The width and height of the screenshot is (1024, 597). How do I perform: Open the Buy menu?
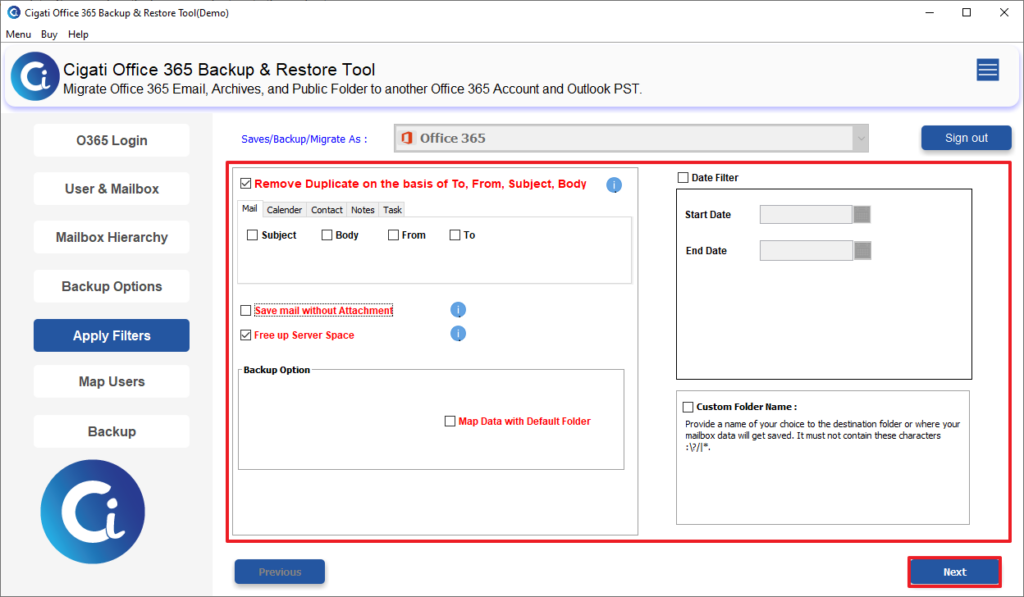click(49, 34)
